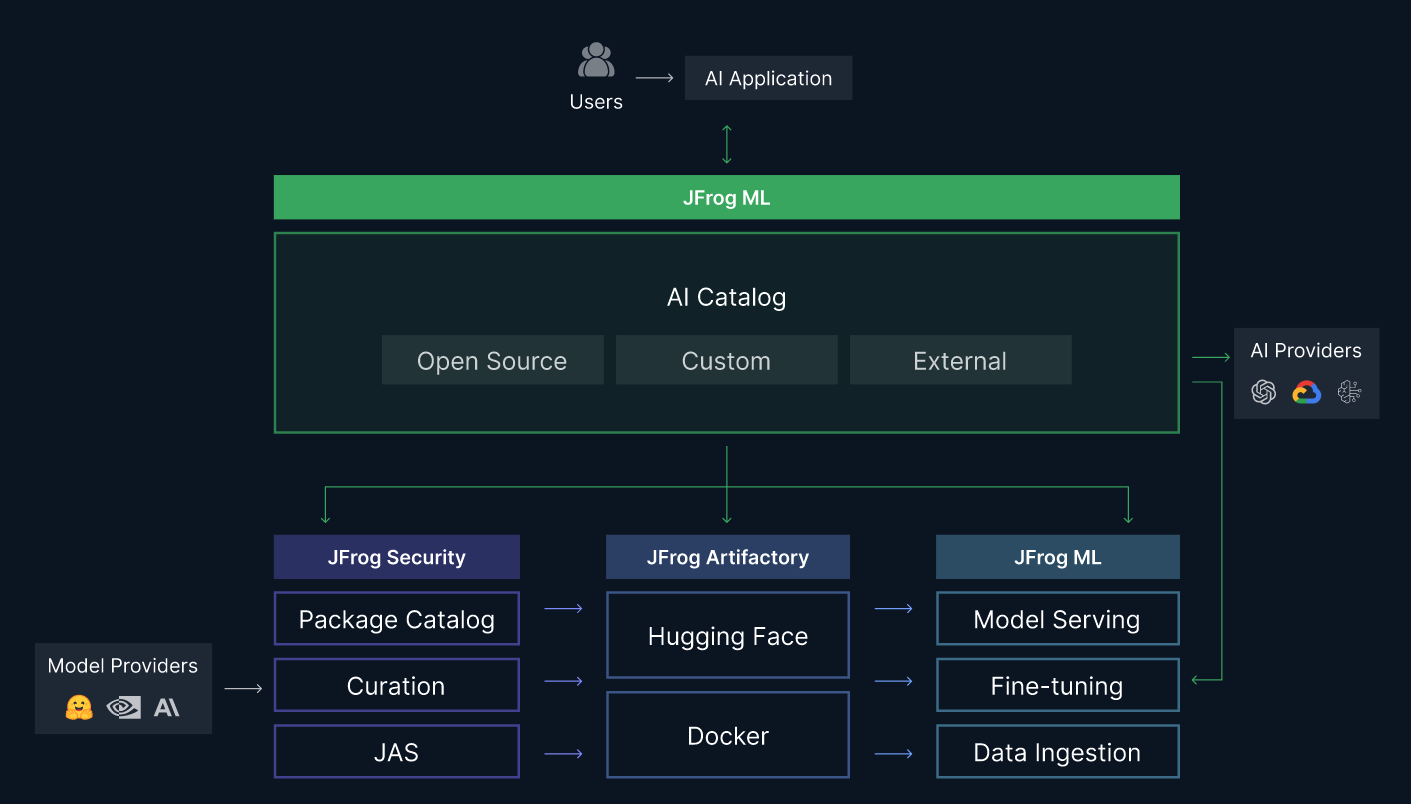Click the AI Providers label
Viewport: 1411px width, 804px height.
[x=1306, y=351]
